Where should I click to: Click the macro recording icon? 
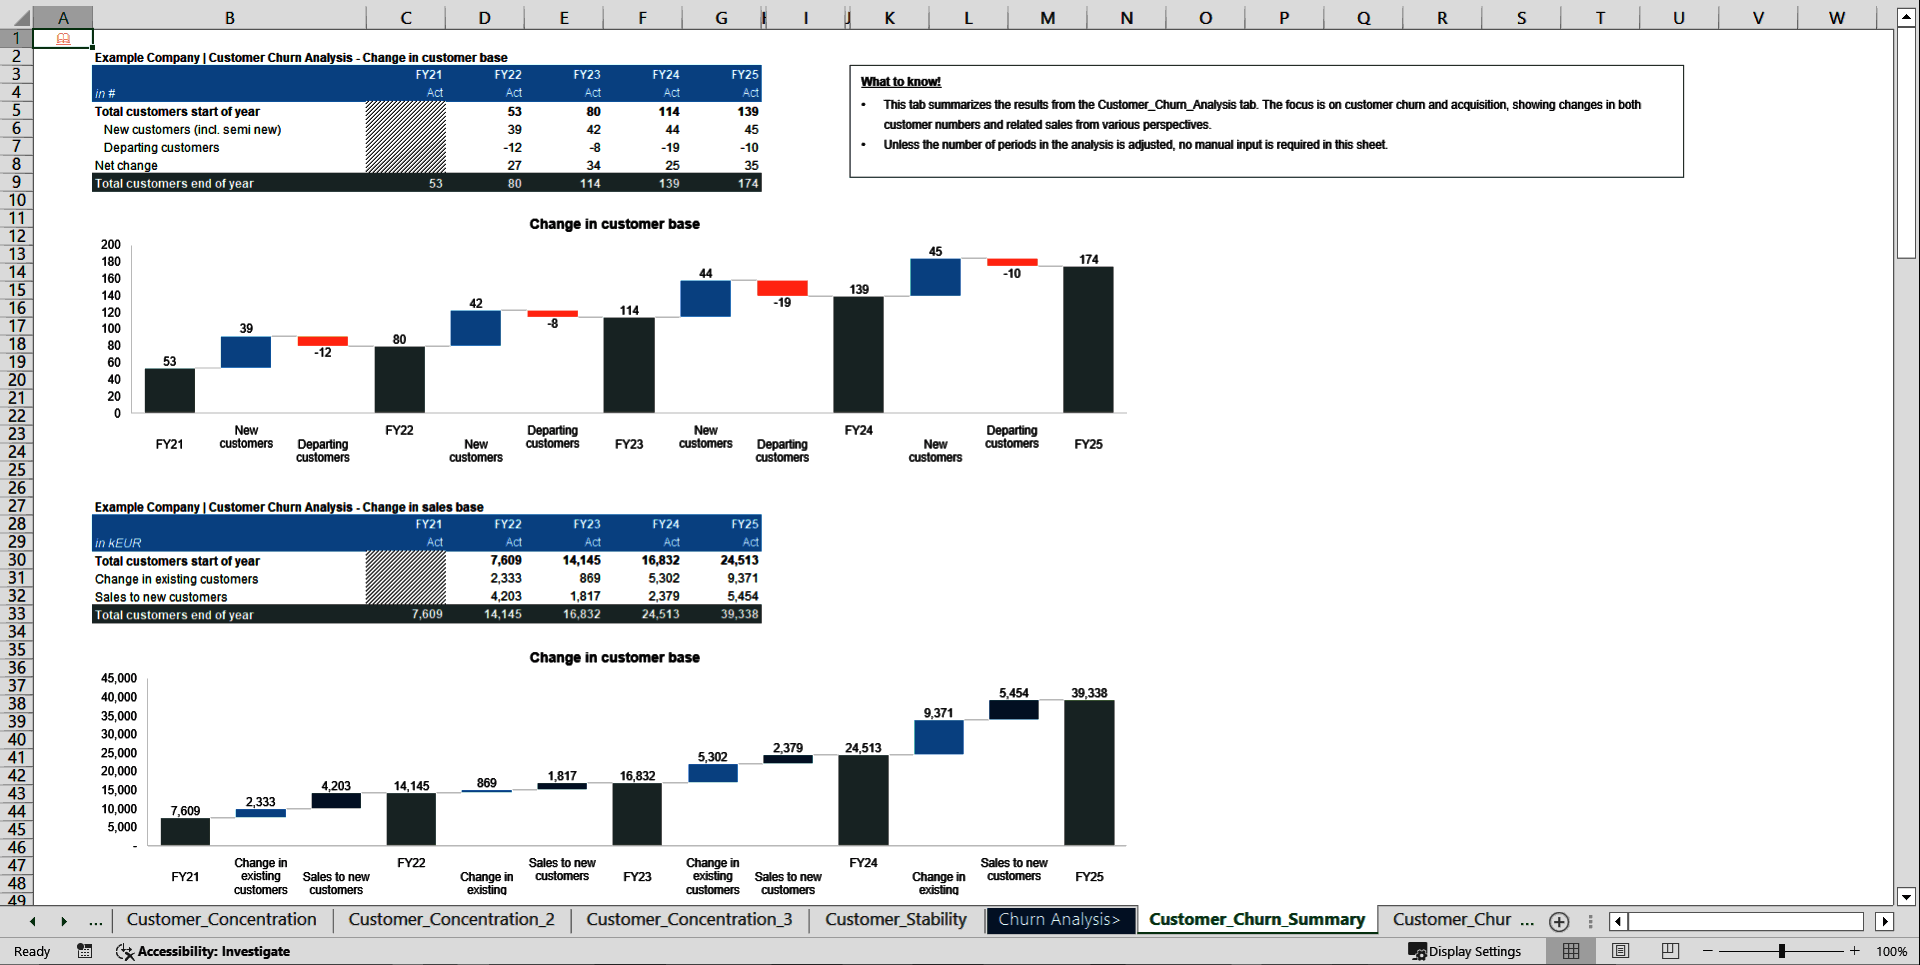coord(85,951)
